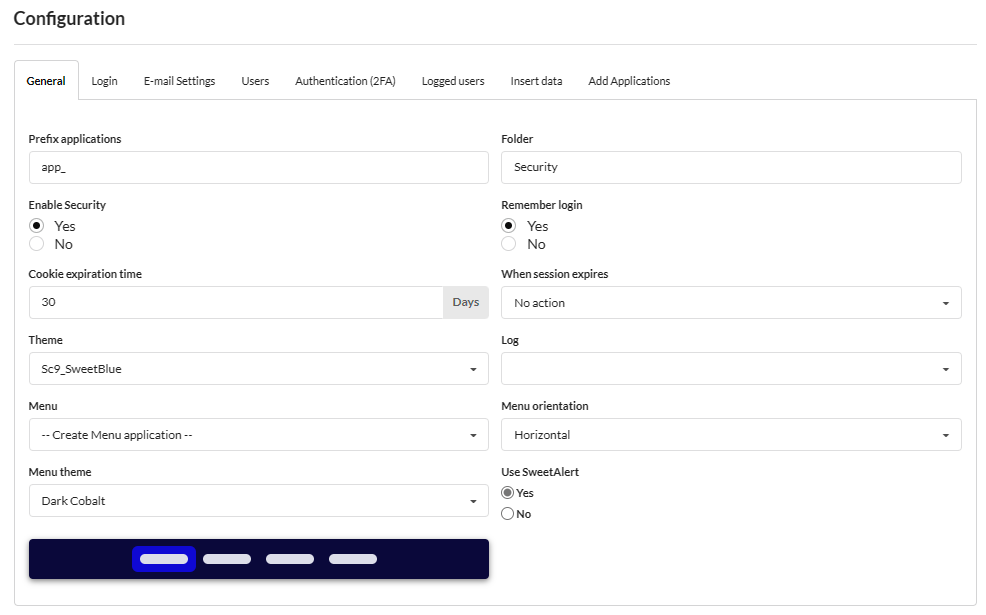Switch to the Logged users tab

tap(452, 81)
